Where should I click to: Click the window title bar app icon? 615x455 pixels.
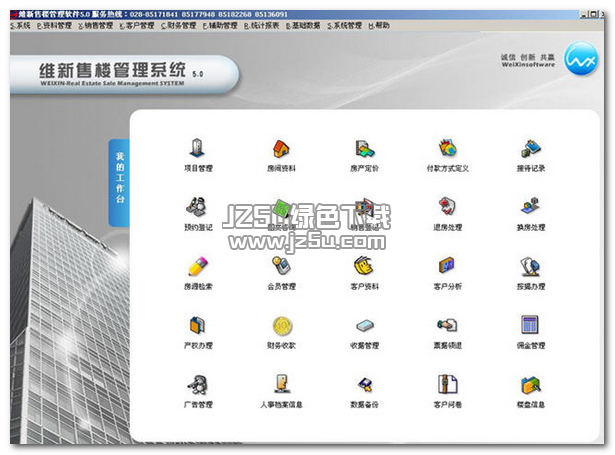(x=14, y=15)
